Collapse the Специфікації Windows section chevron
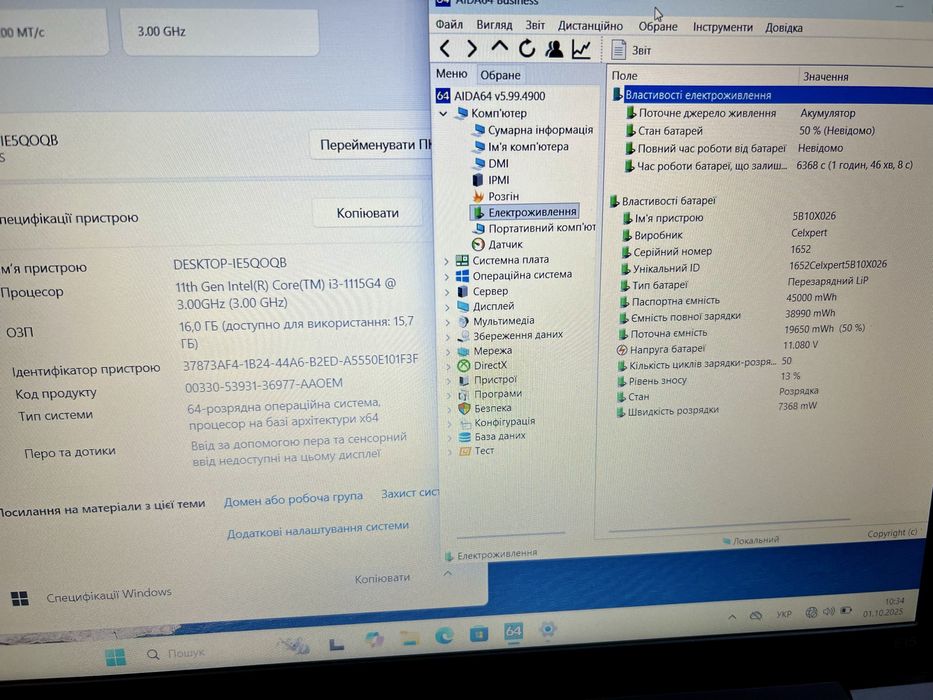 tap(448, 573)
